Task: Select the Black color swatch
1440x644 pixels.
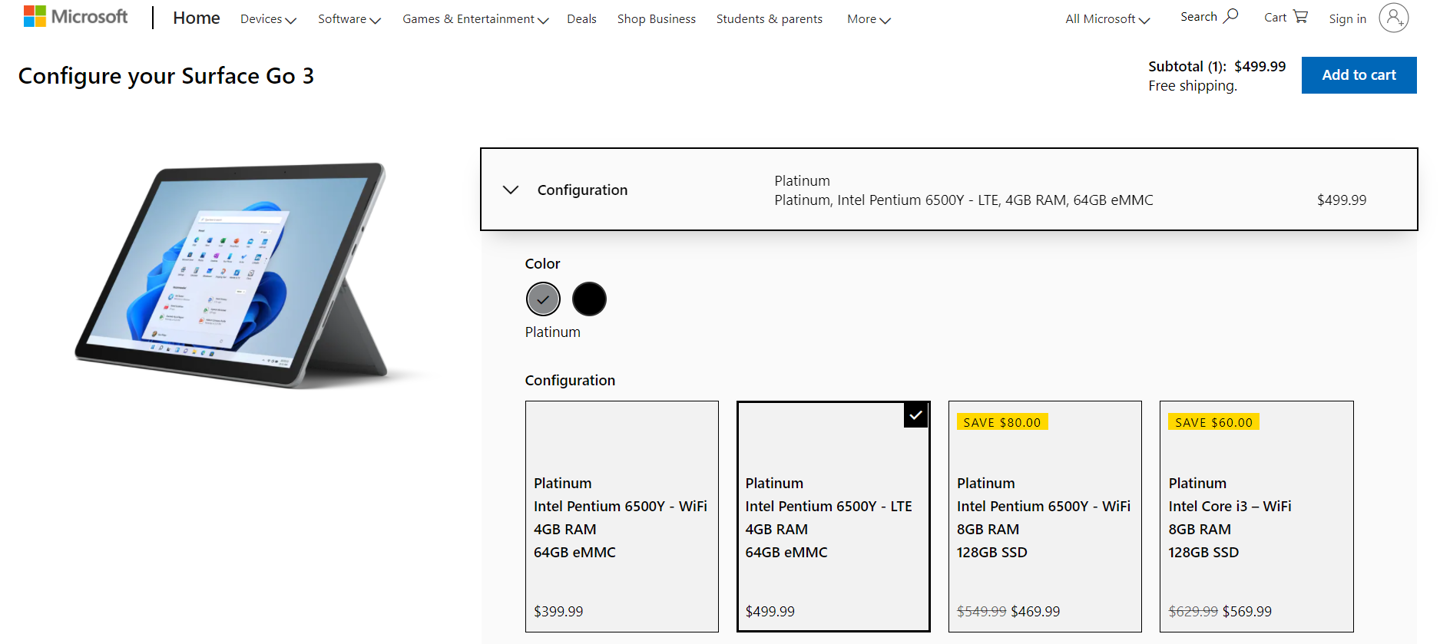Action: pyautogui.click(x=589, y=299)
